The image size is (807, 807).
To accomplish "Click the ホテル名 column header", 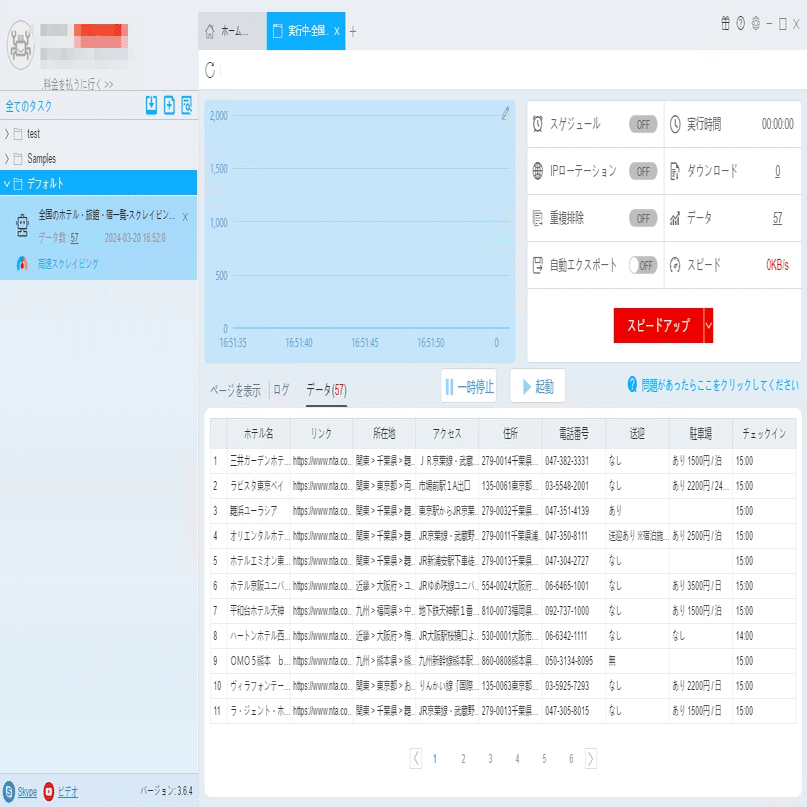I will (x=258, y=434).
